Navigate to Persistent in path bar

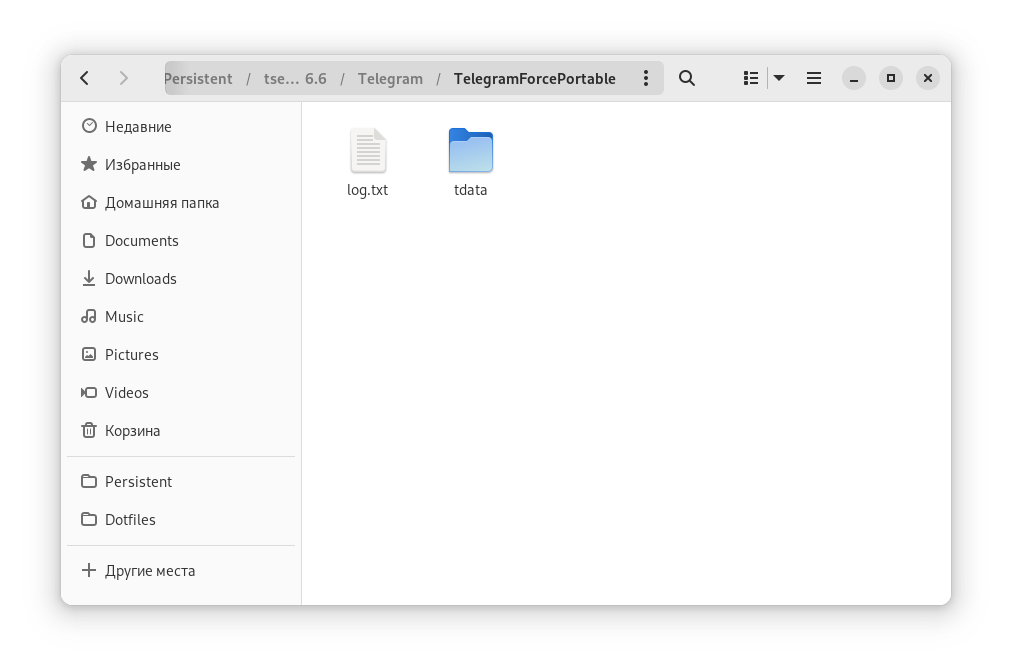(199, 79)
